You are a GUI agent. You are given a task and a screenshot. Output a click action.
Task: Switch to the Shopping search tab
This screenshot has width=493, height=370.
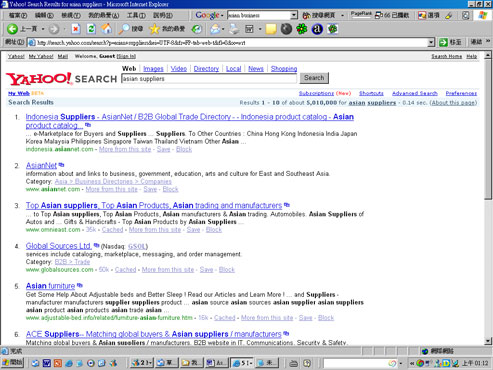pyautogui.click(x=284, y=69)
